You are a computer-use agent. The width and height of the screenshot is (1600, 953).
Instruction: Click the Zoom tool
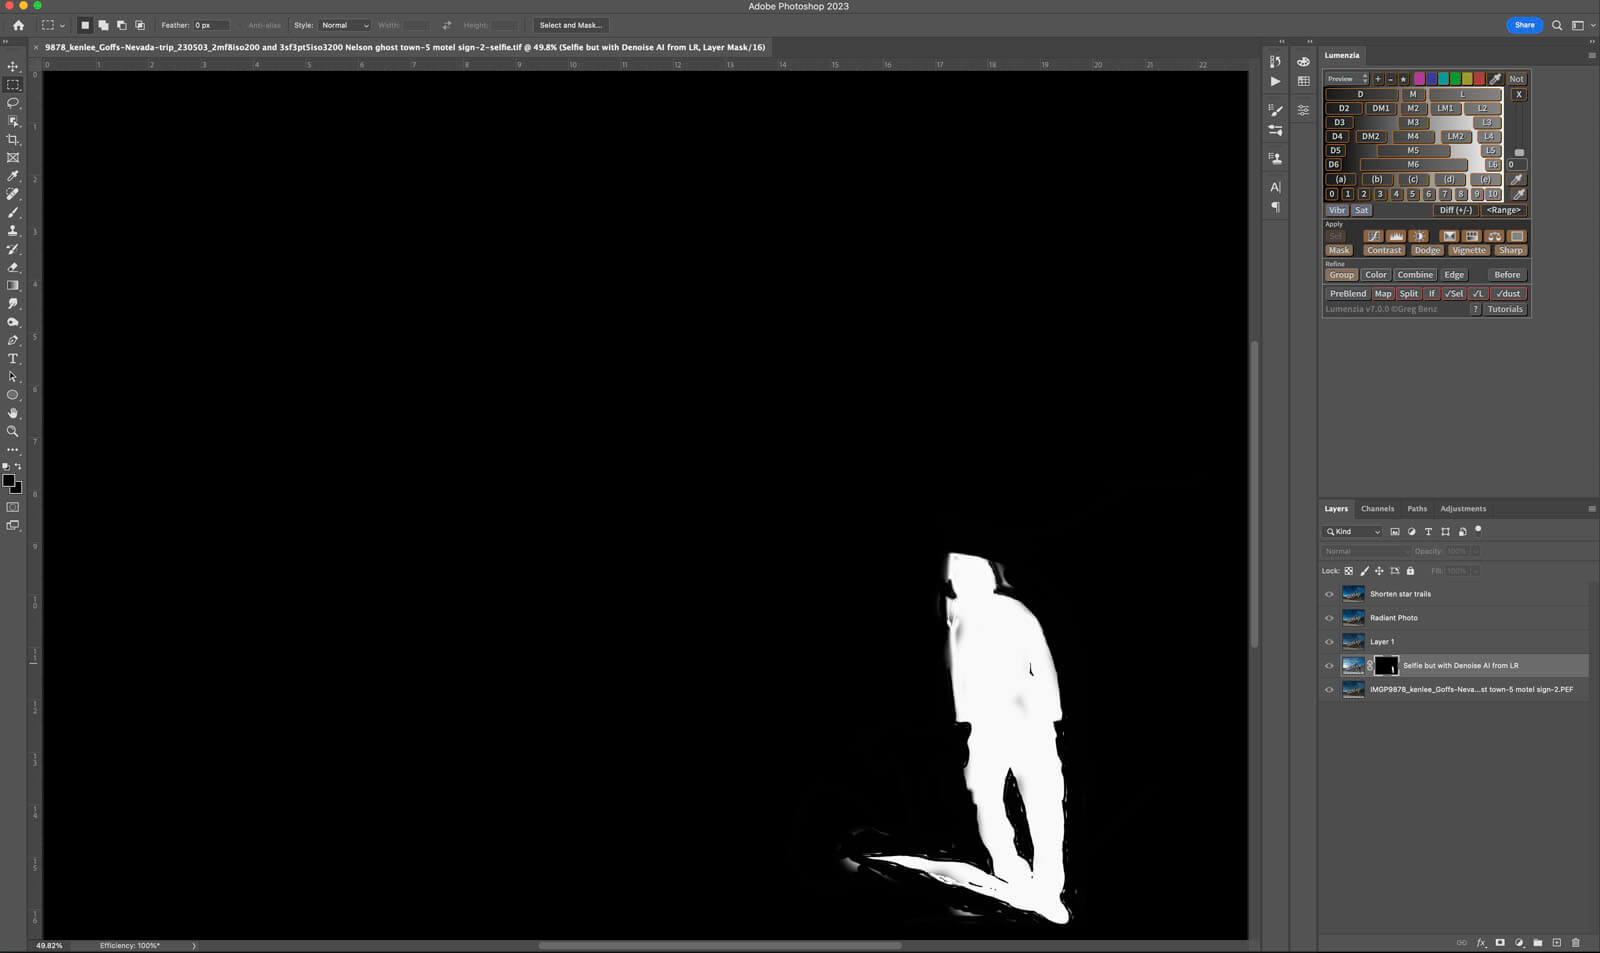tap(13, 432)
